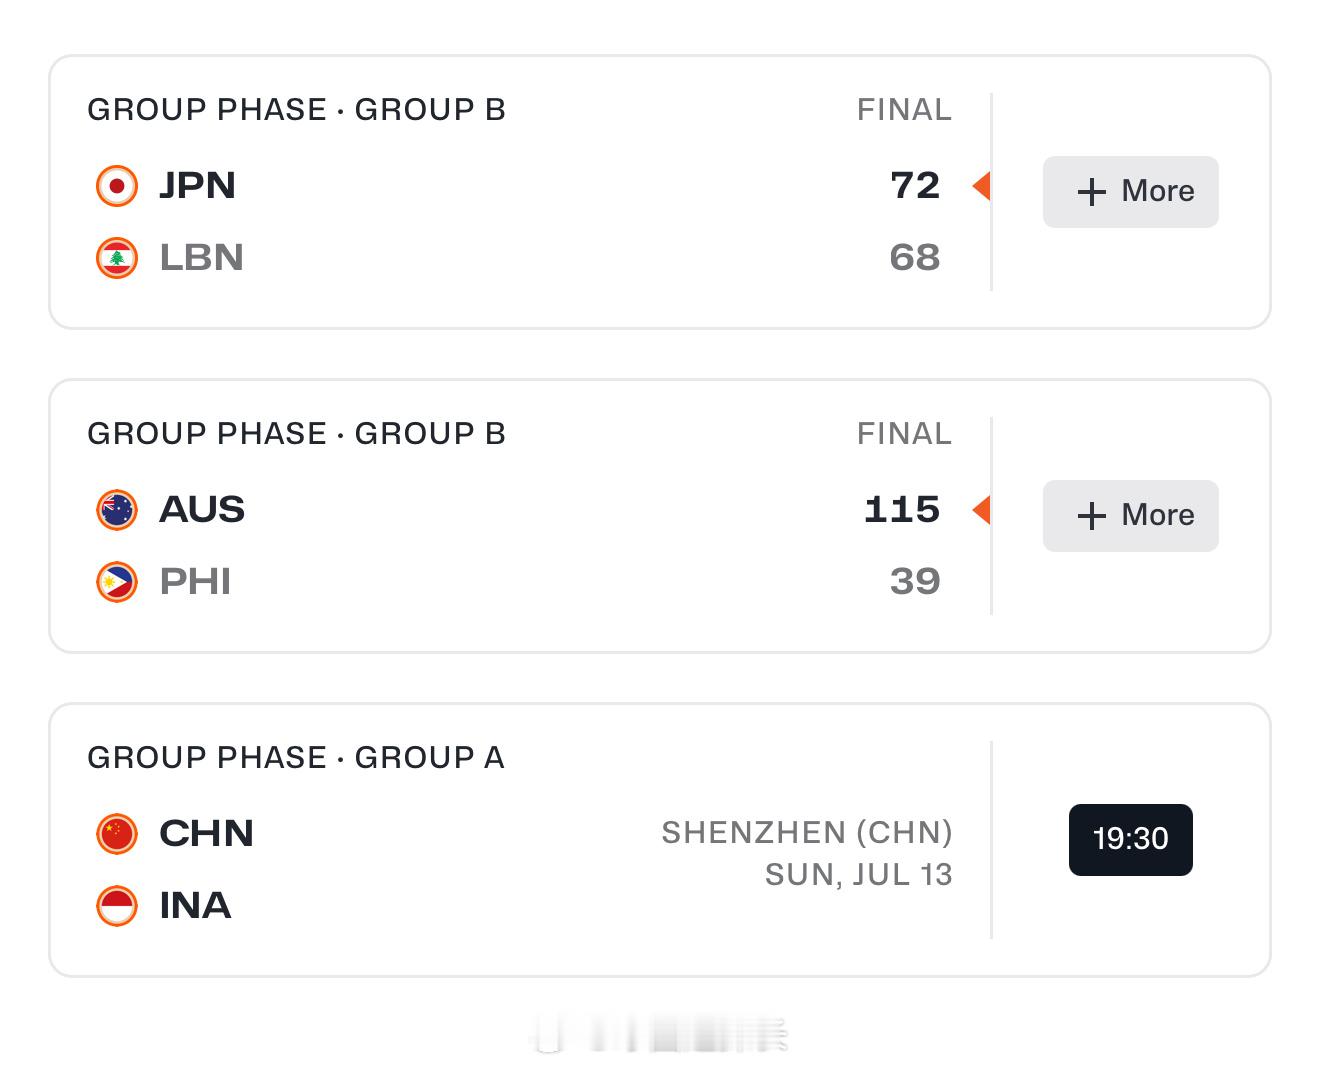Expand More for AUS vs PHI game
Viewport: 1320px width, 1066px height.
1130,515
